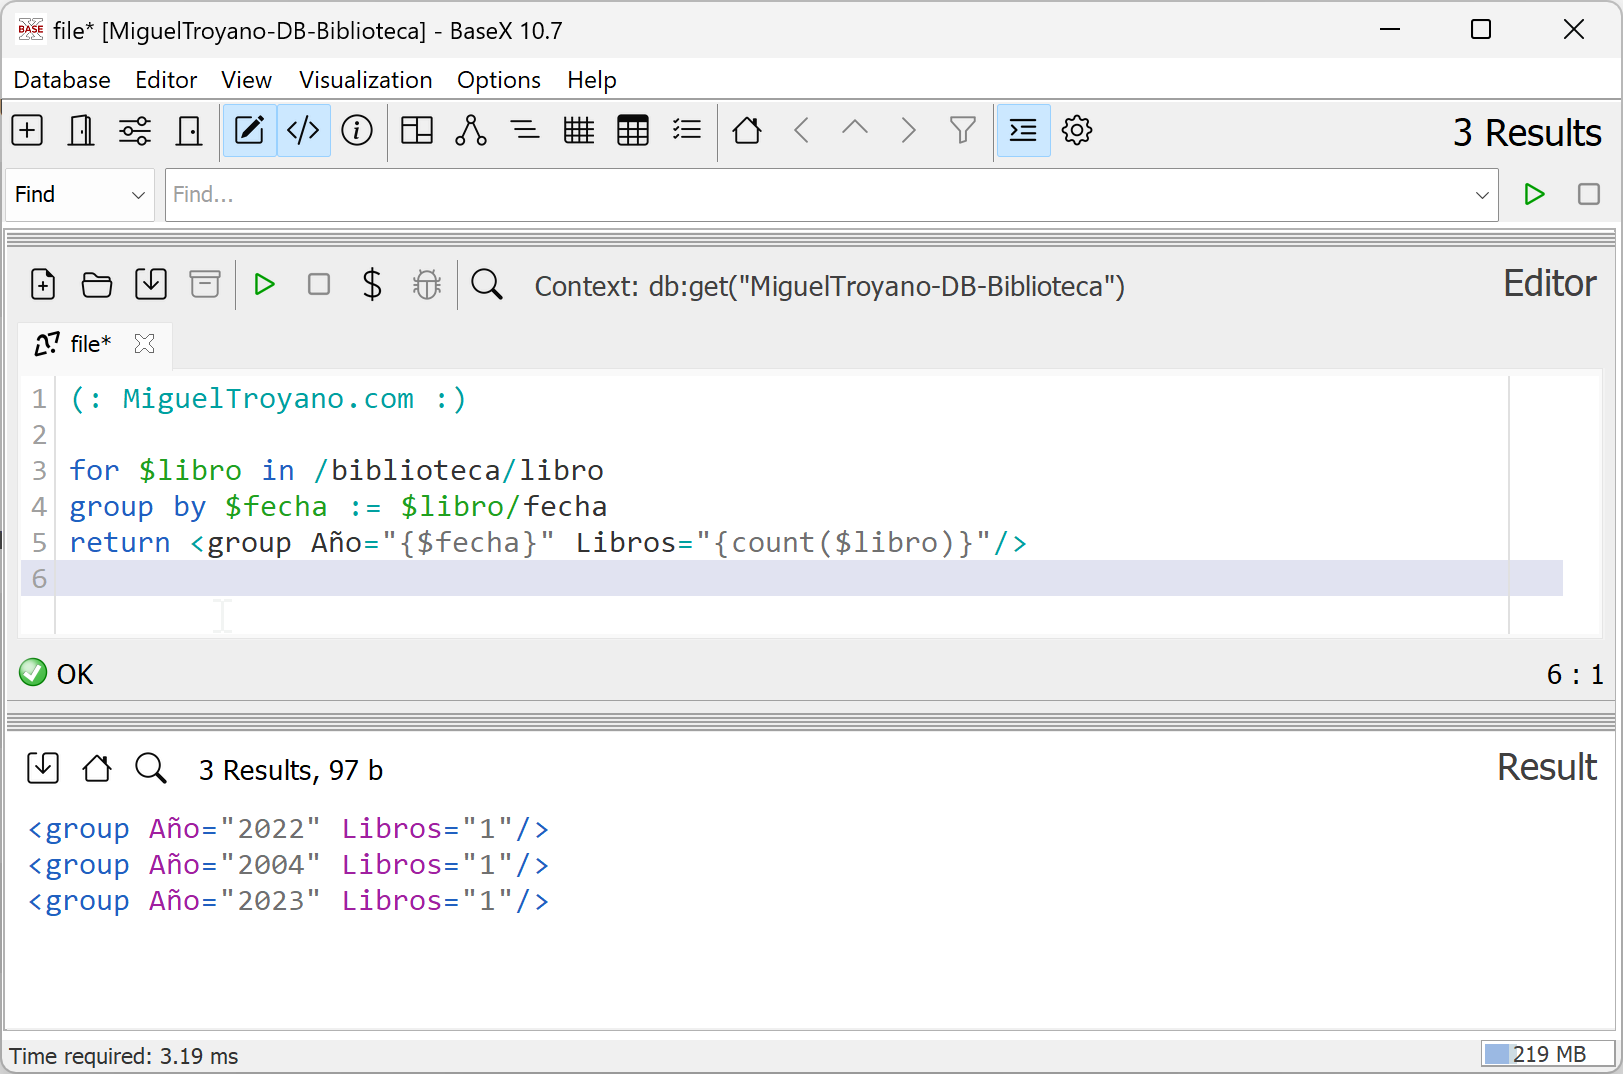Toggle the Result view code icon
The width and height of the screenshot is (1623, 1074).
pyautogui.click(x=303, y=130)
